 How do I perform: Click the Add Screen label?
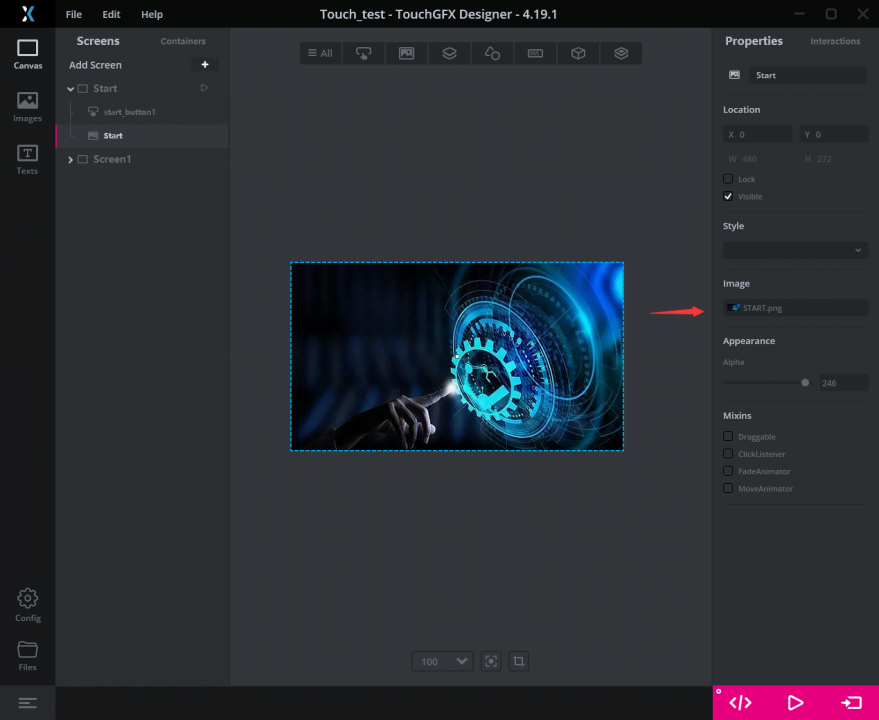coord(95,65)
